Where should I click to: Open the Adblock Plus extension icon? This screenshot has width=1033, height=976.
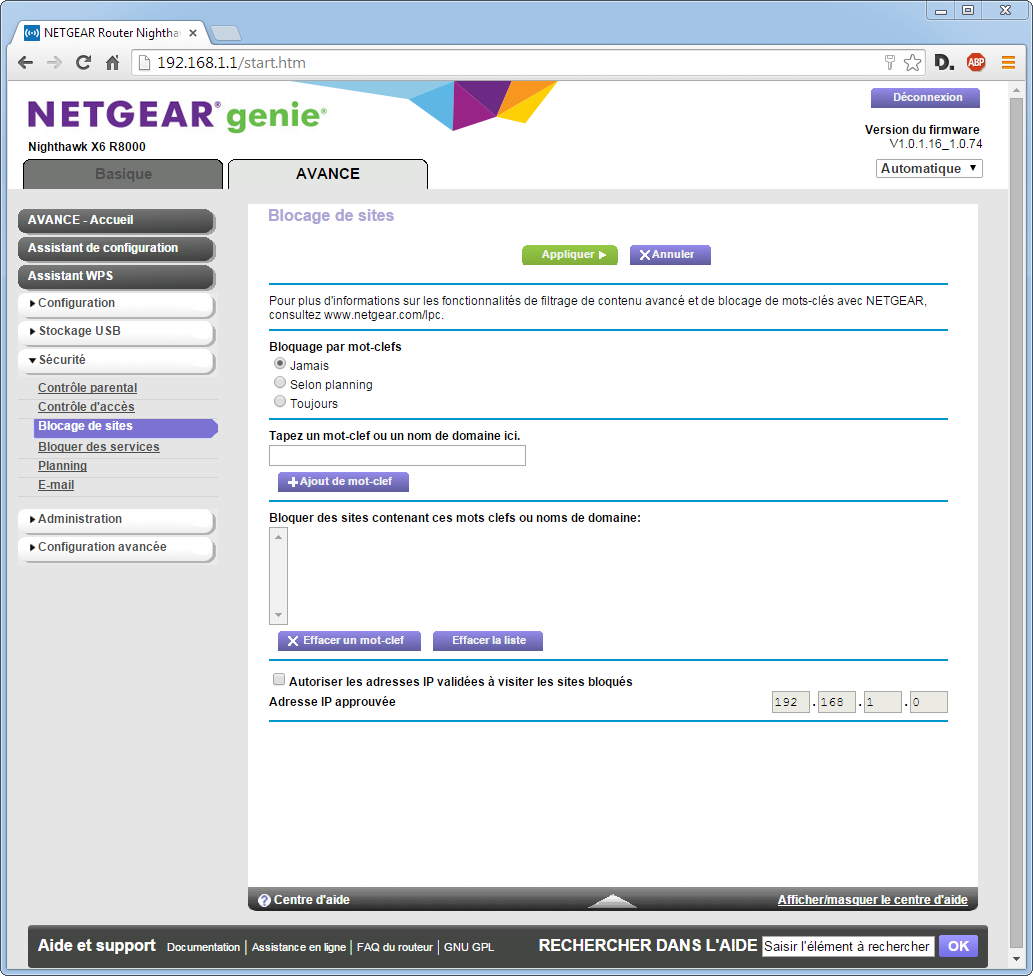tap(975, 63)
